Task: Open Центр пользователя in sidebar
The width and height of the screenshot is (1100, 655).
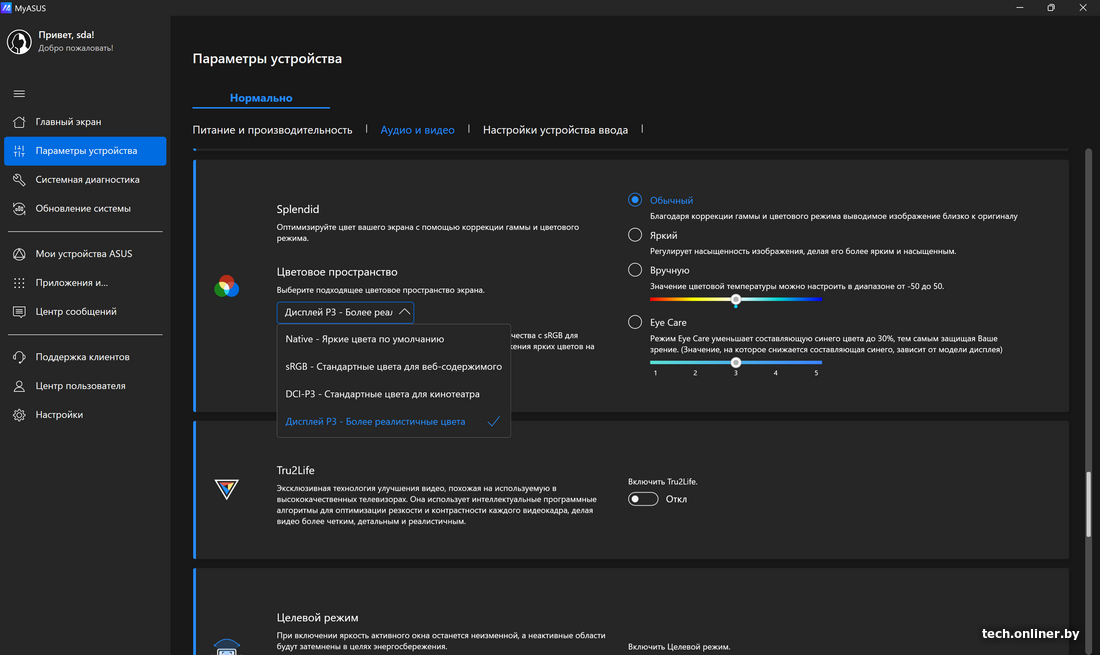Action: pos(85,386)
